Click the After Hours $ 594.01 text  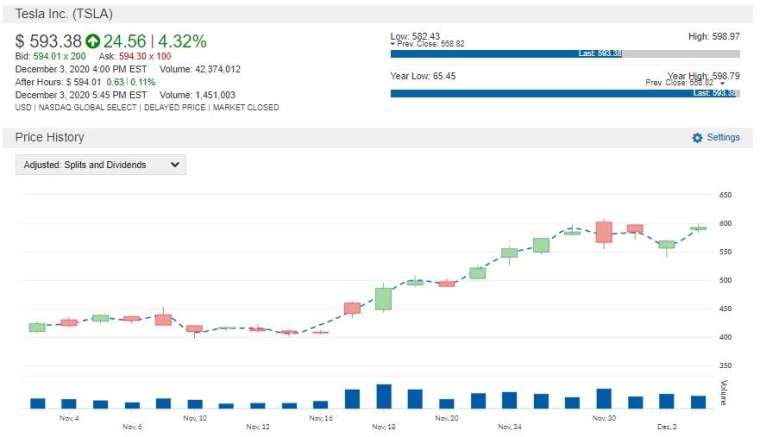click(x=58, y=82)
